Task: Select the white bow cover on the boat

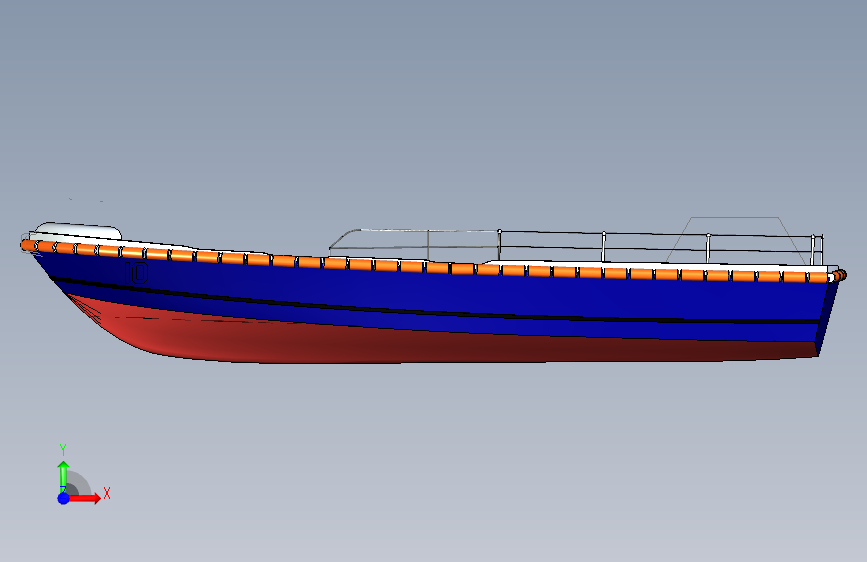Action: pos(77,231)
